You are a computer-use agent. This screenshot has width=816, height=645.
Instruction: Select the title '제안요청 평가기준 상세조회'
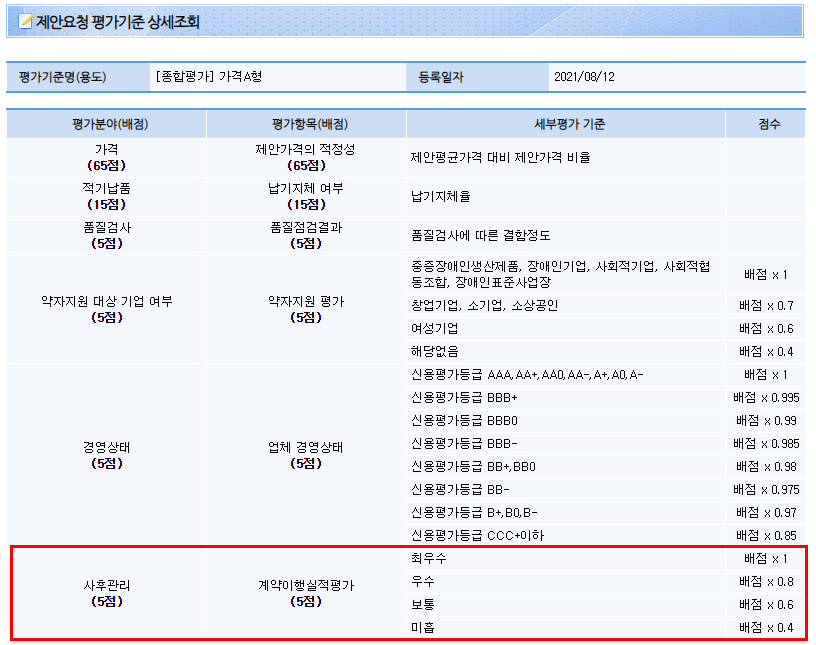117,22
